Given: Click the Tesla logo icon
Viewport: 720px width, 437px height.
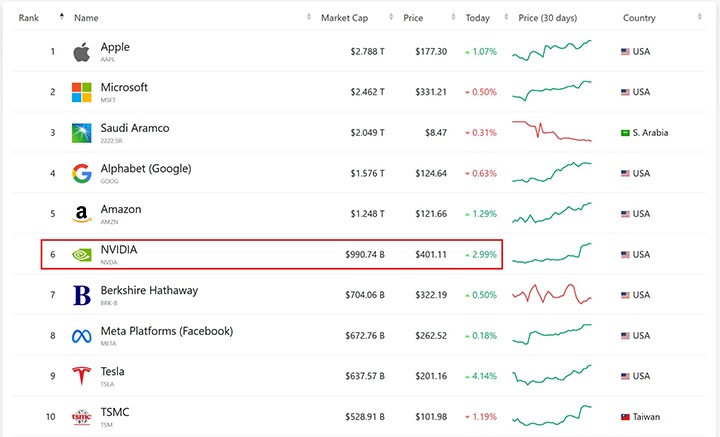Looking at the screenshot, I should click(81, 377).
